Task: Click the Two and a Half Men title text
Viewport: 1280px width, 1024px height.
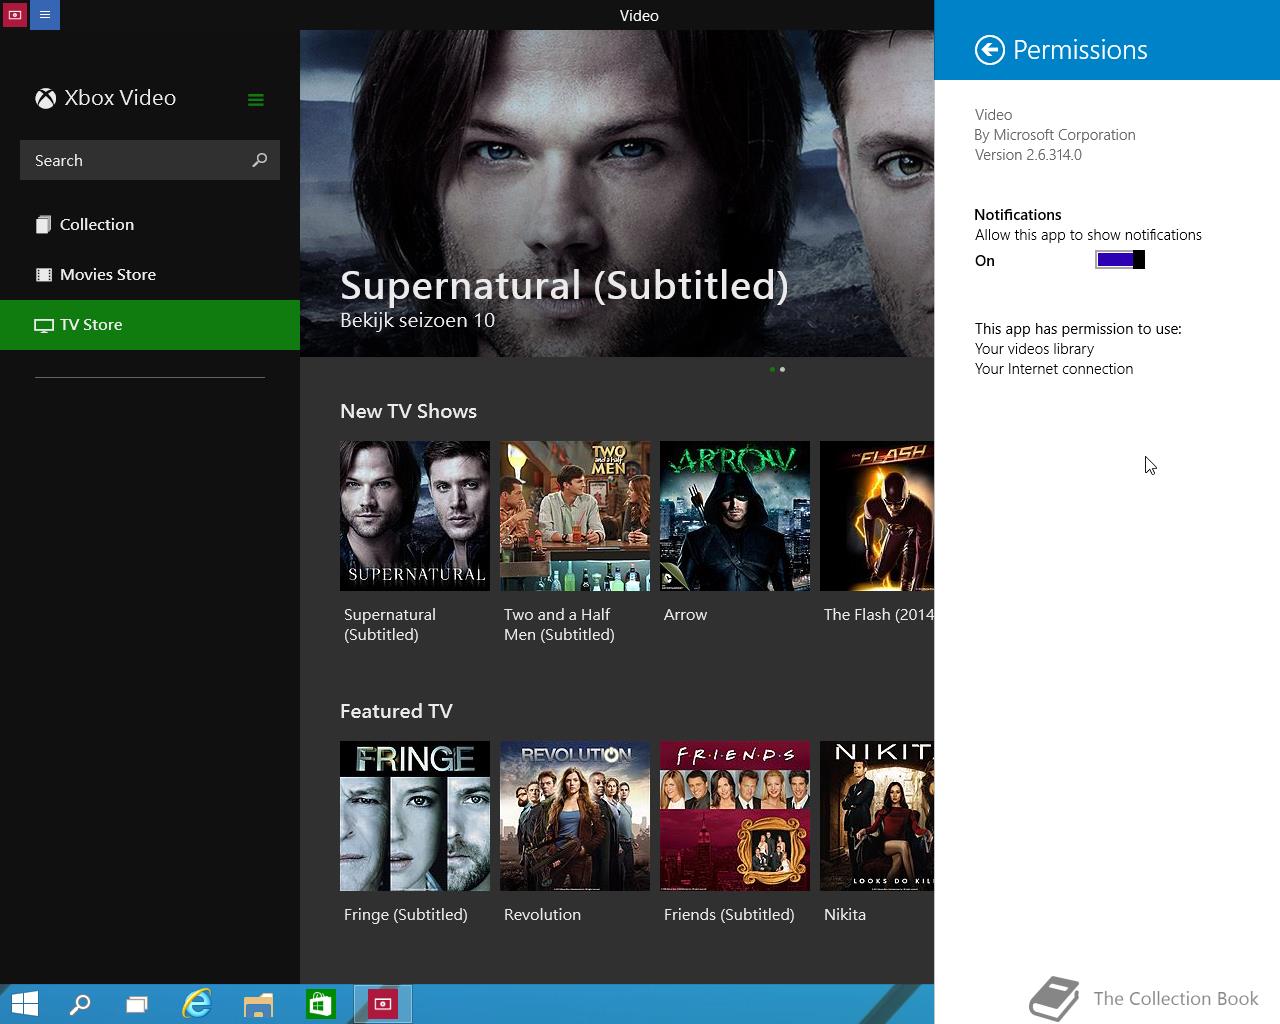Action: click(559, 625)
